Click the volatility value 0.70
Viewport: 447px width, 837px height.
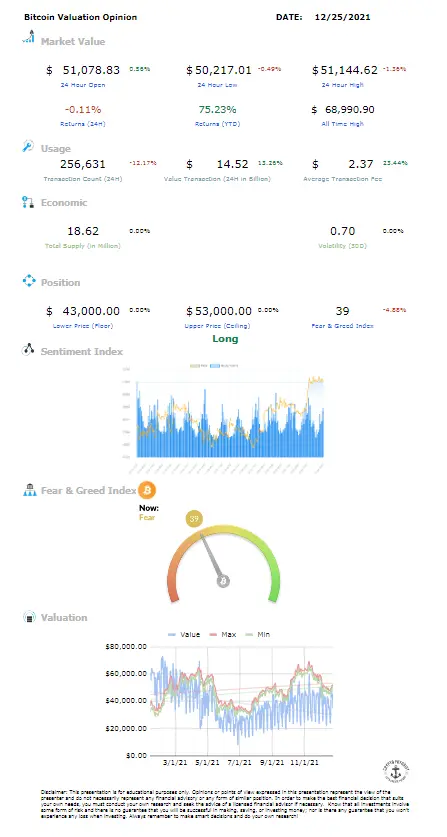click(x=342, y=231)
